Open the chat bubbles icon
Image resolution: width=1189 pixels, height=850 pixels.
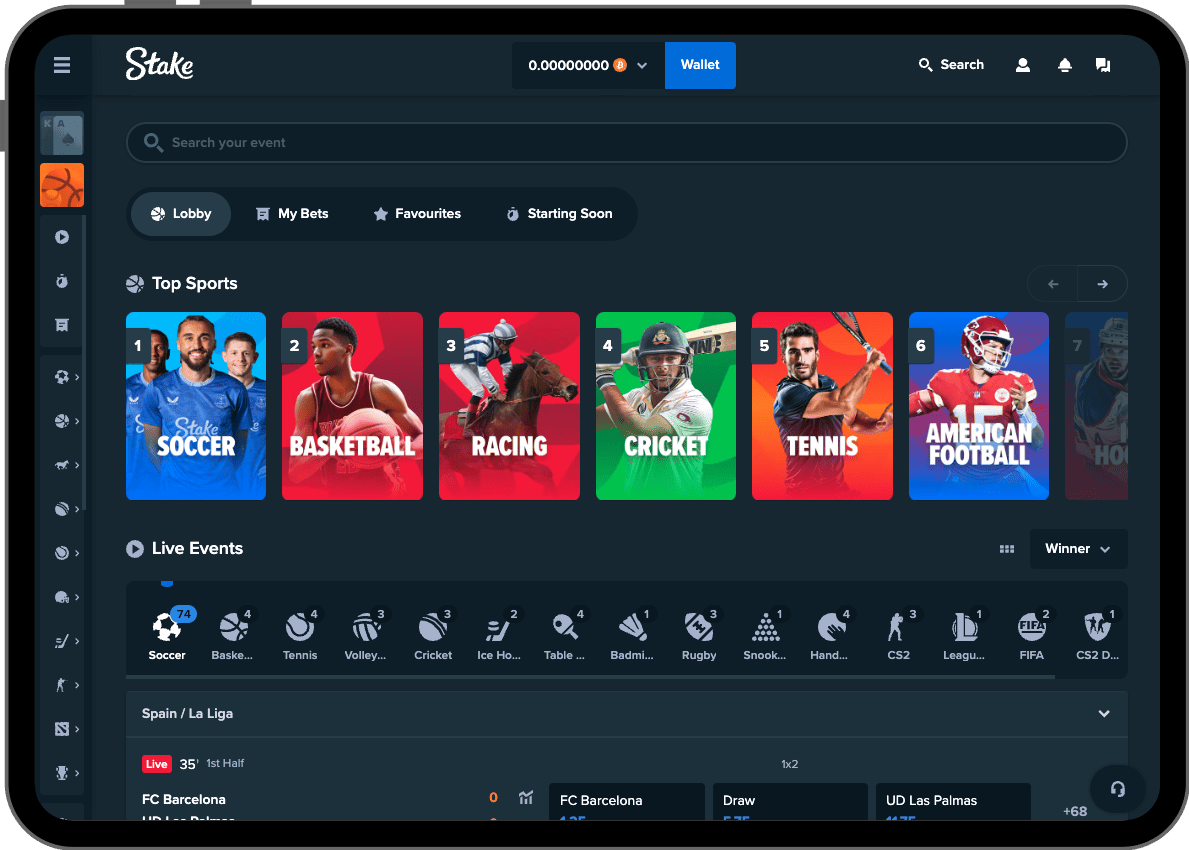pos(1102,65)
